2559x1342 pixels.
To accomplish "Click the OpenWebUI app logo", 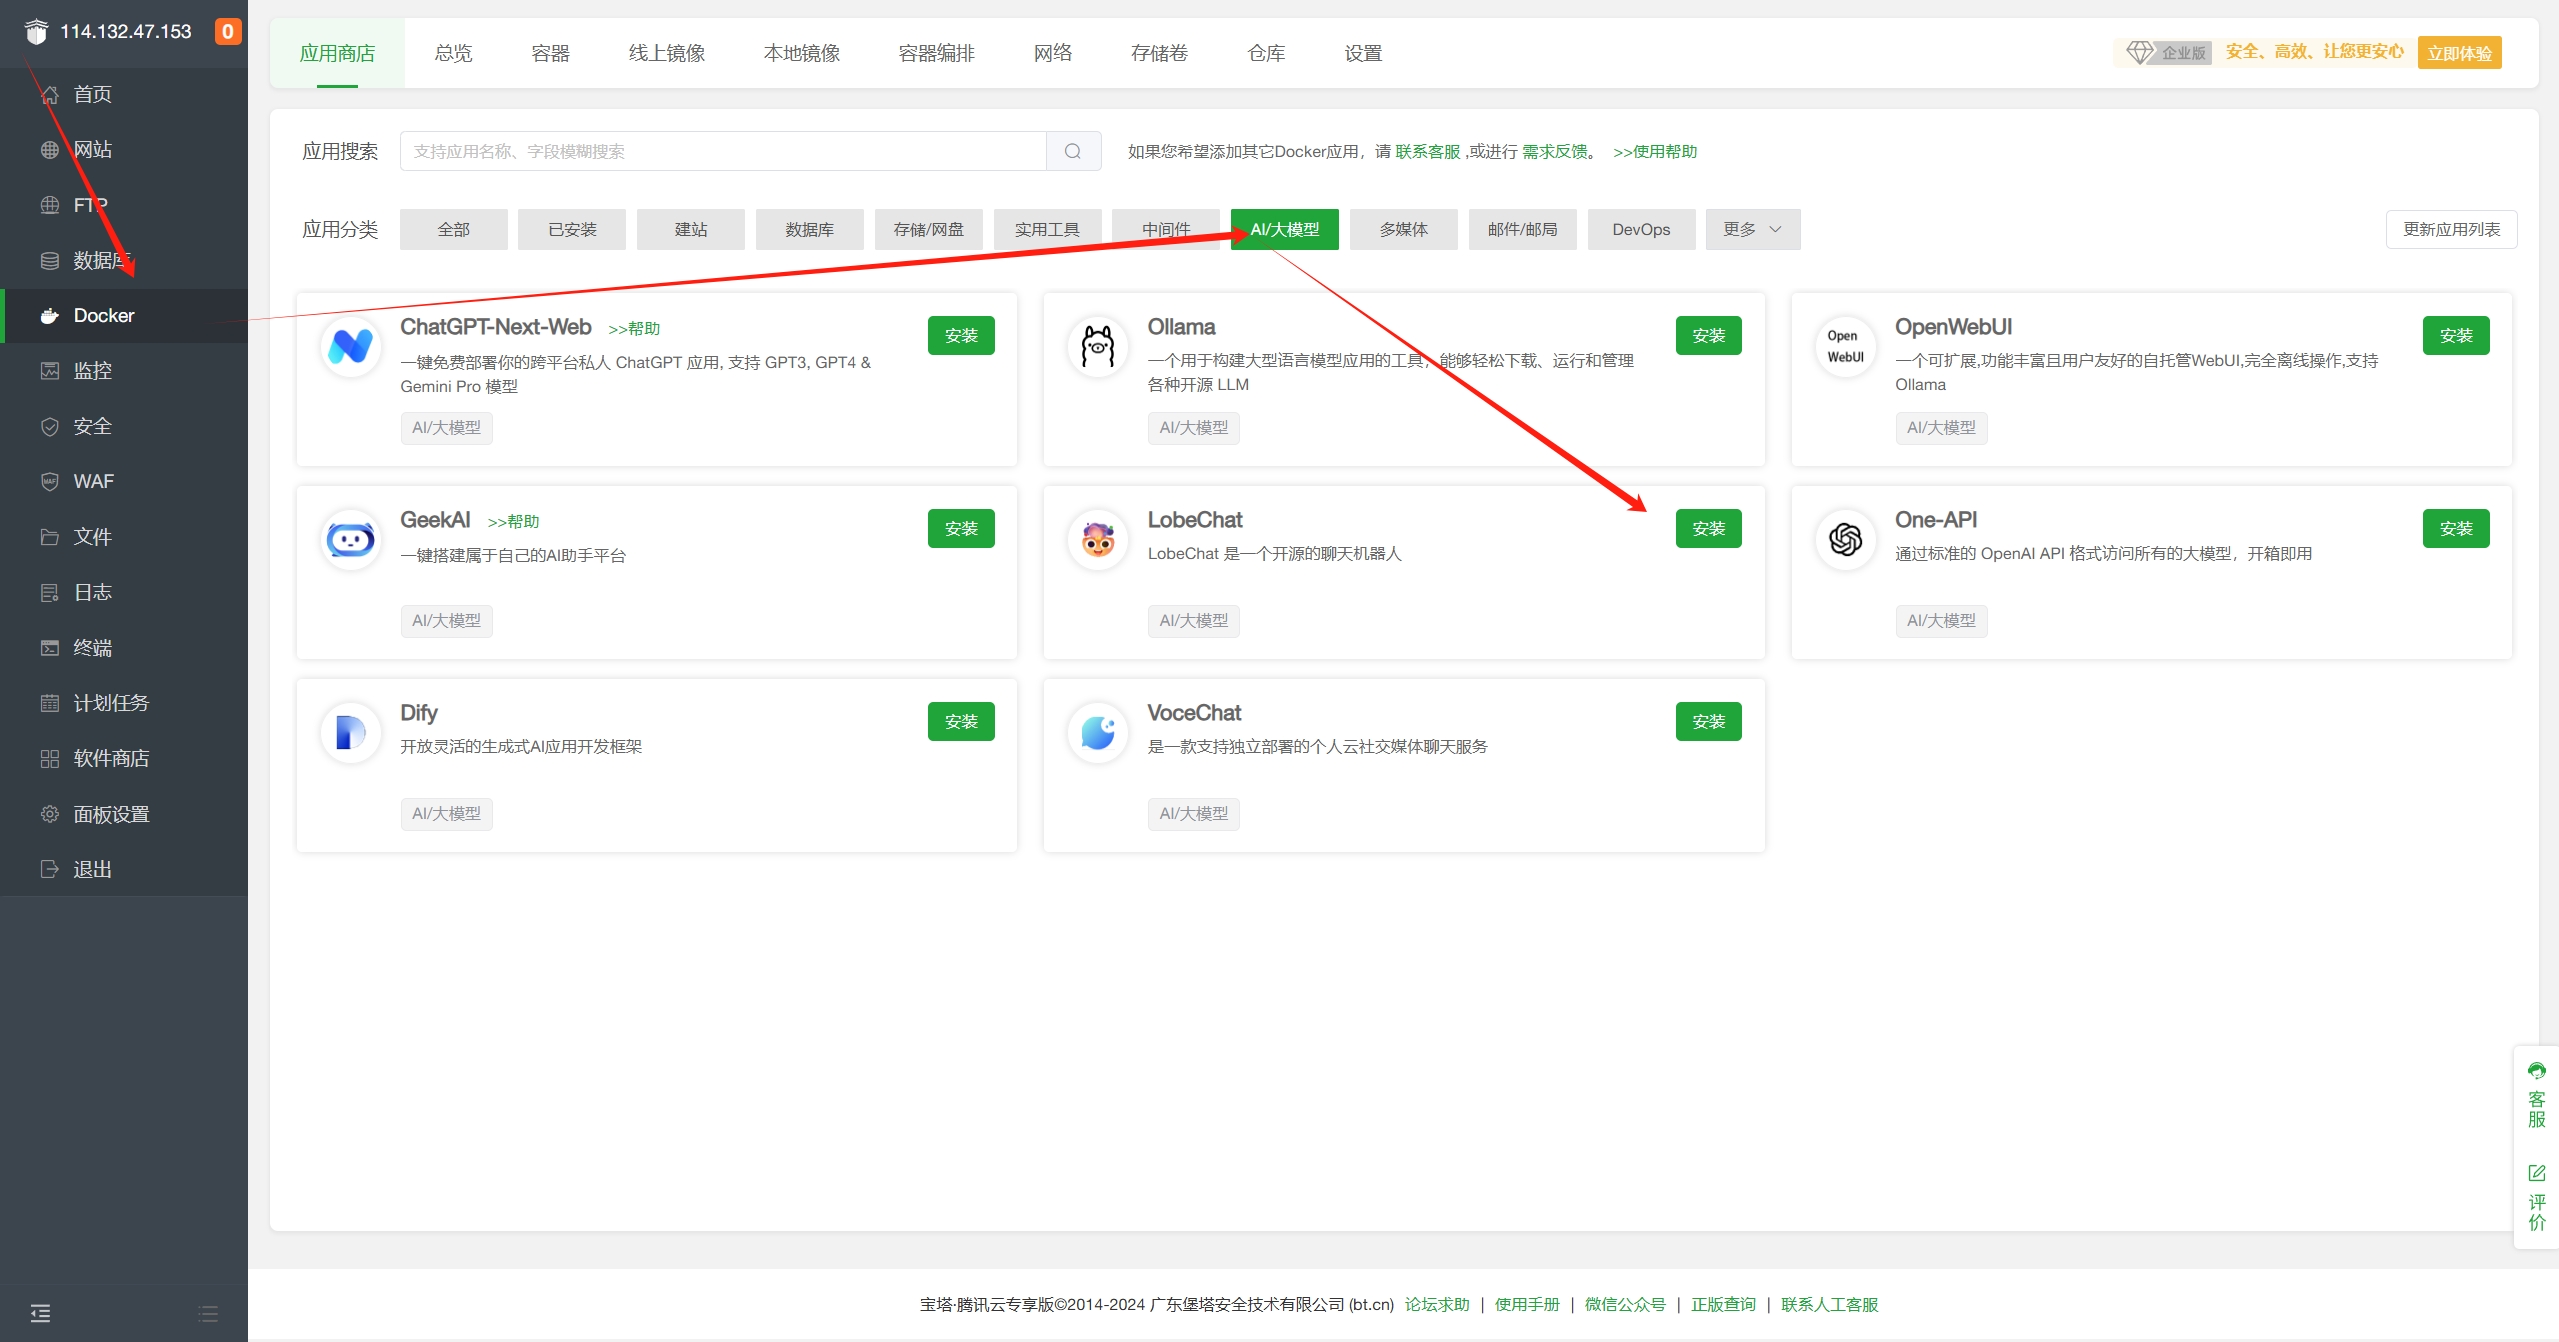I will pyautogui.click(x=1845, y=347).
